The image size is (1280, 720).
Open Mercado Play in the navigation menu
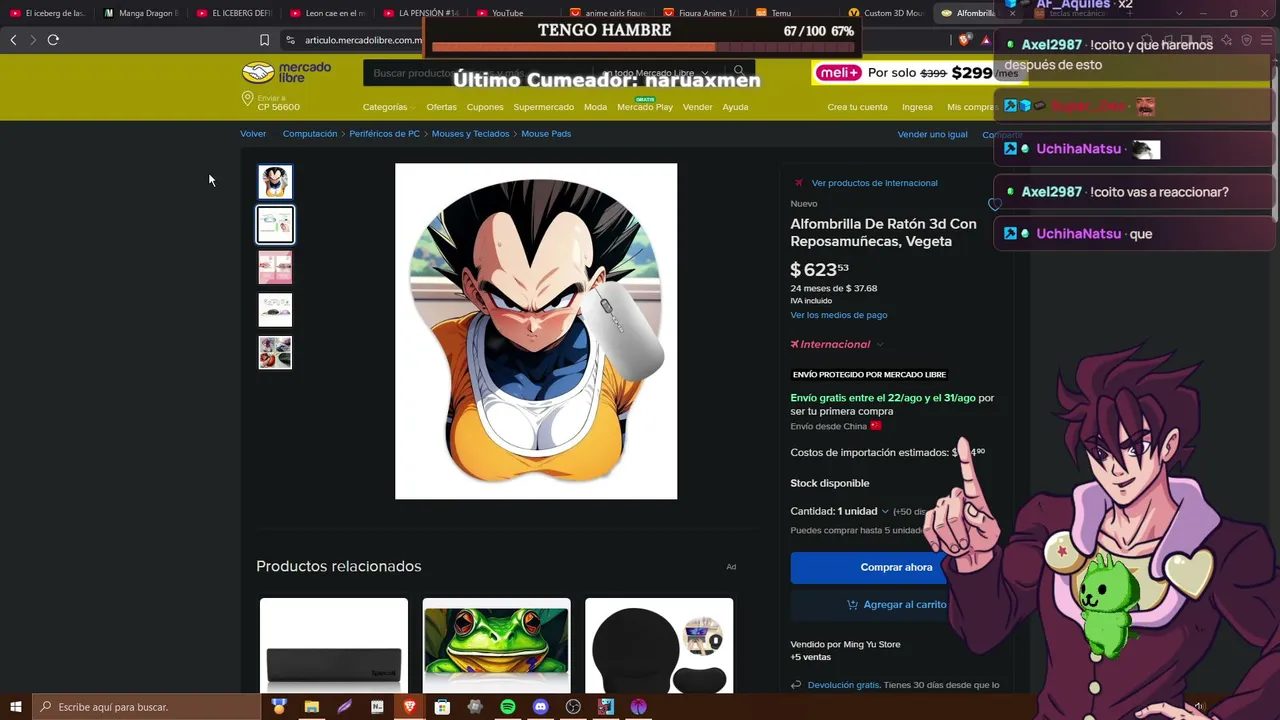point(645,107)
